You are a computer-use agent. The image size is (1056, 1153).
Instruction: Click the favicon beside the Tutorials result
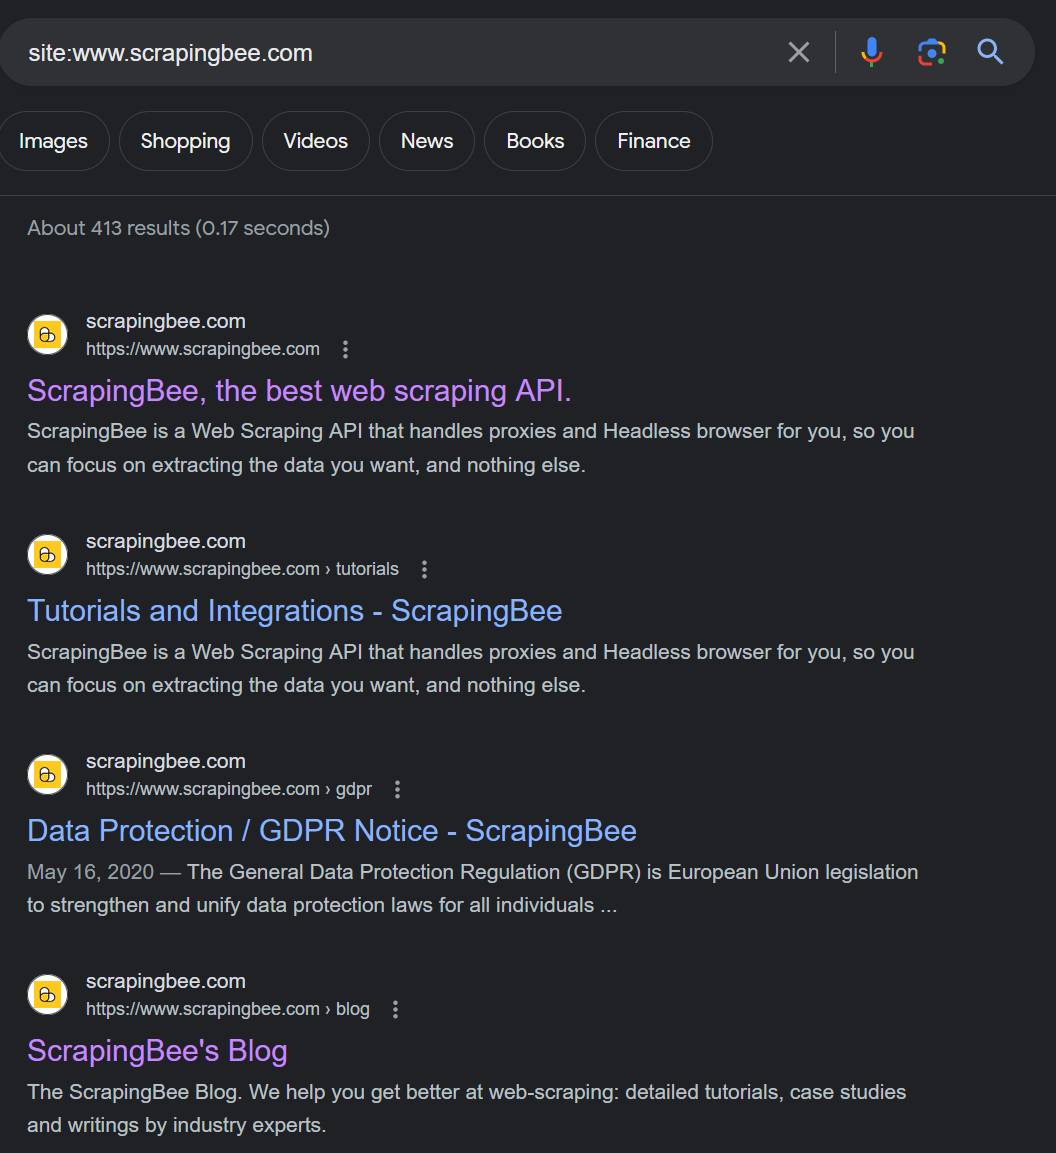click(47, 554)
